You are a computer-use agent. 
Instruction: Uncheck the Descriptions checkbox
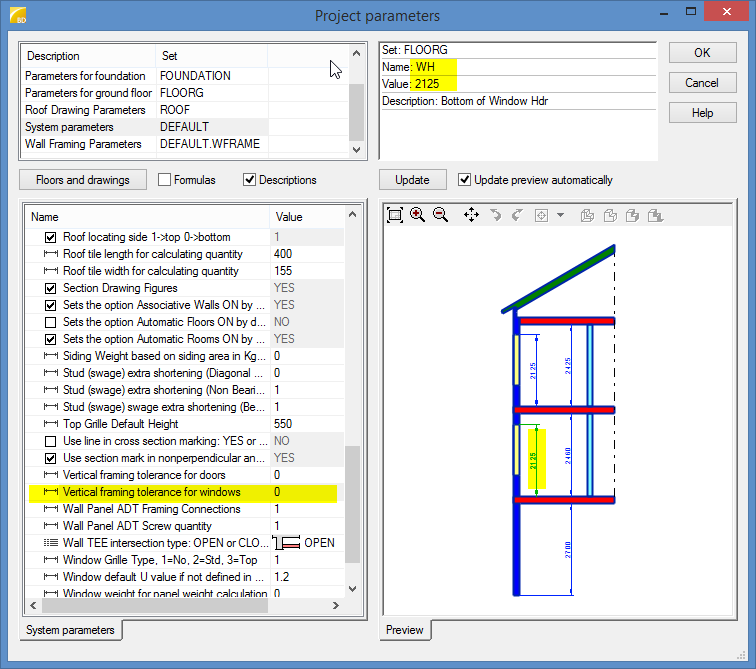[250, 180]
